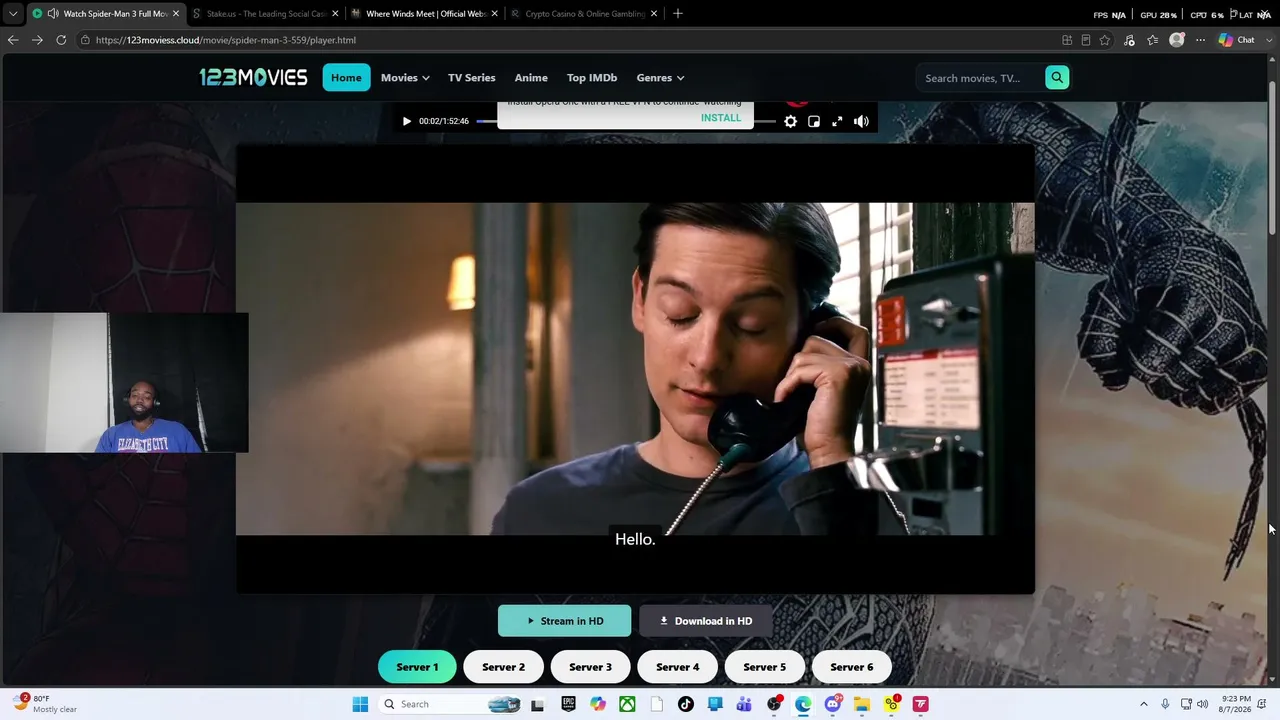
Task: Launch Epic Games from the taskbar
Action: click(x=568, y=704)
